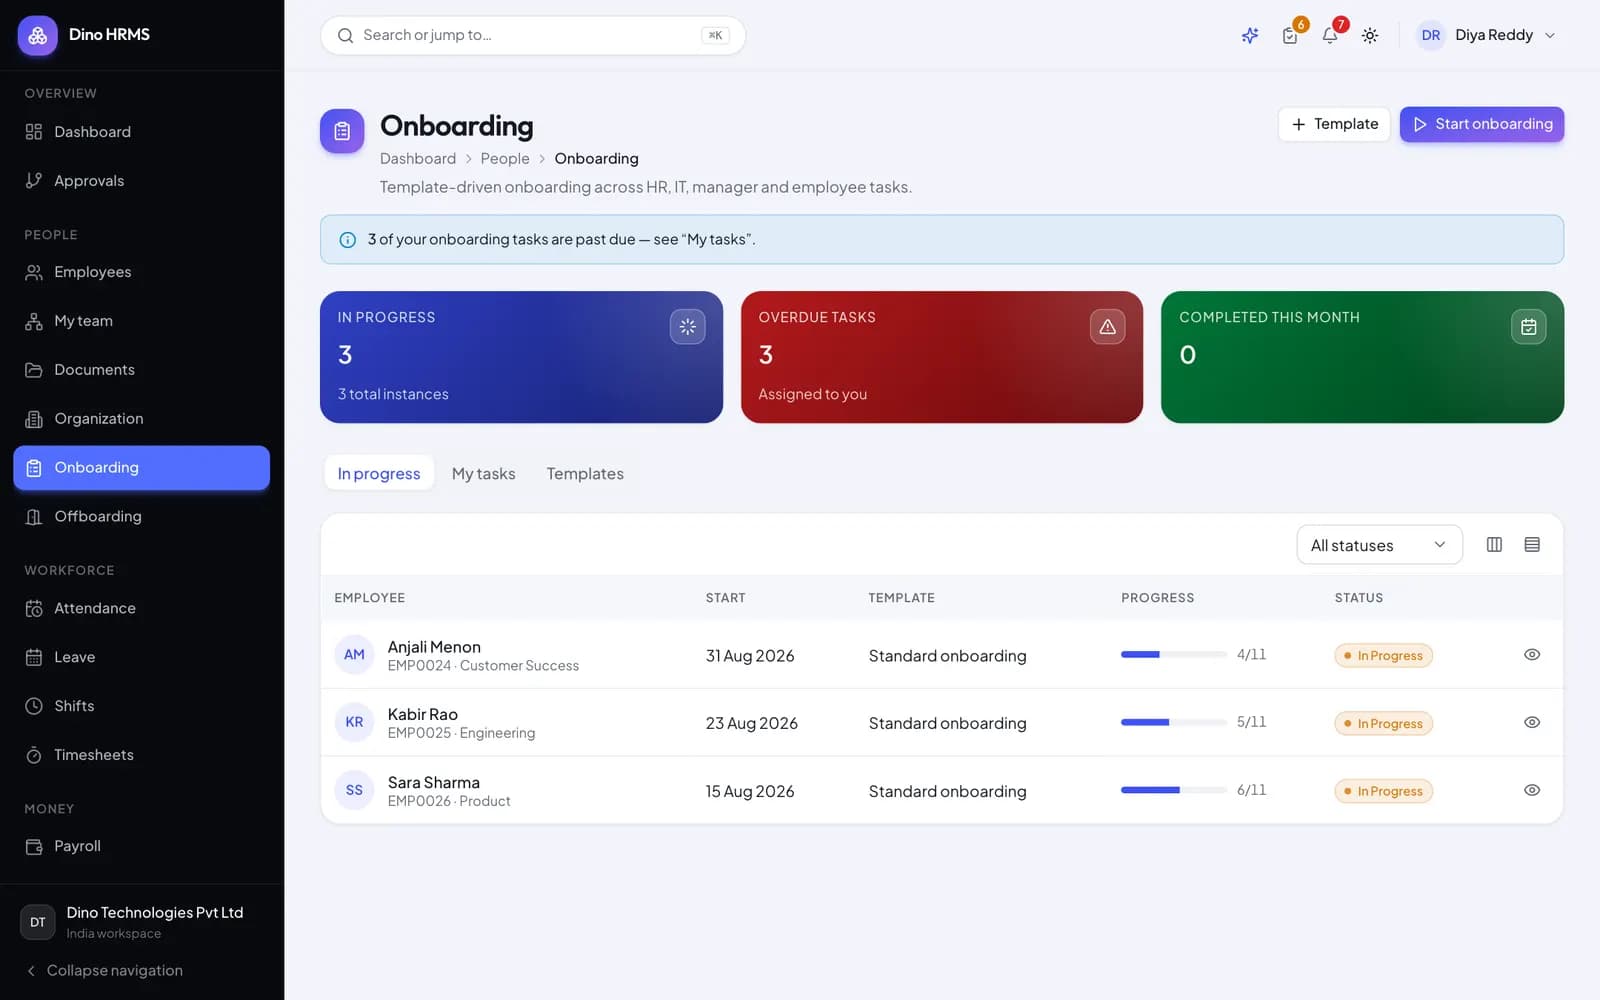The width and height of the screenshot is (1600, 1000).
Task: Click the Attendance calendar-clock icon
Action: click(x=34, y=608)
